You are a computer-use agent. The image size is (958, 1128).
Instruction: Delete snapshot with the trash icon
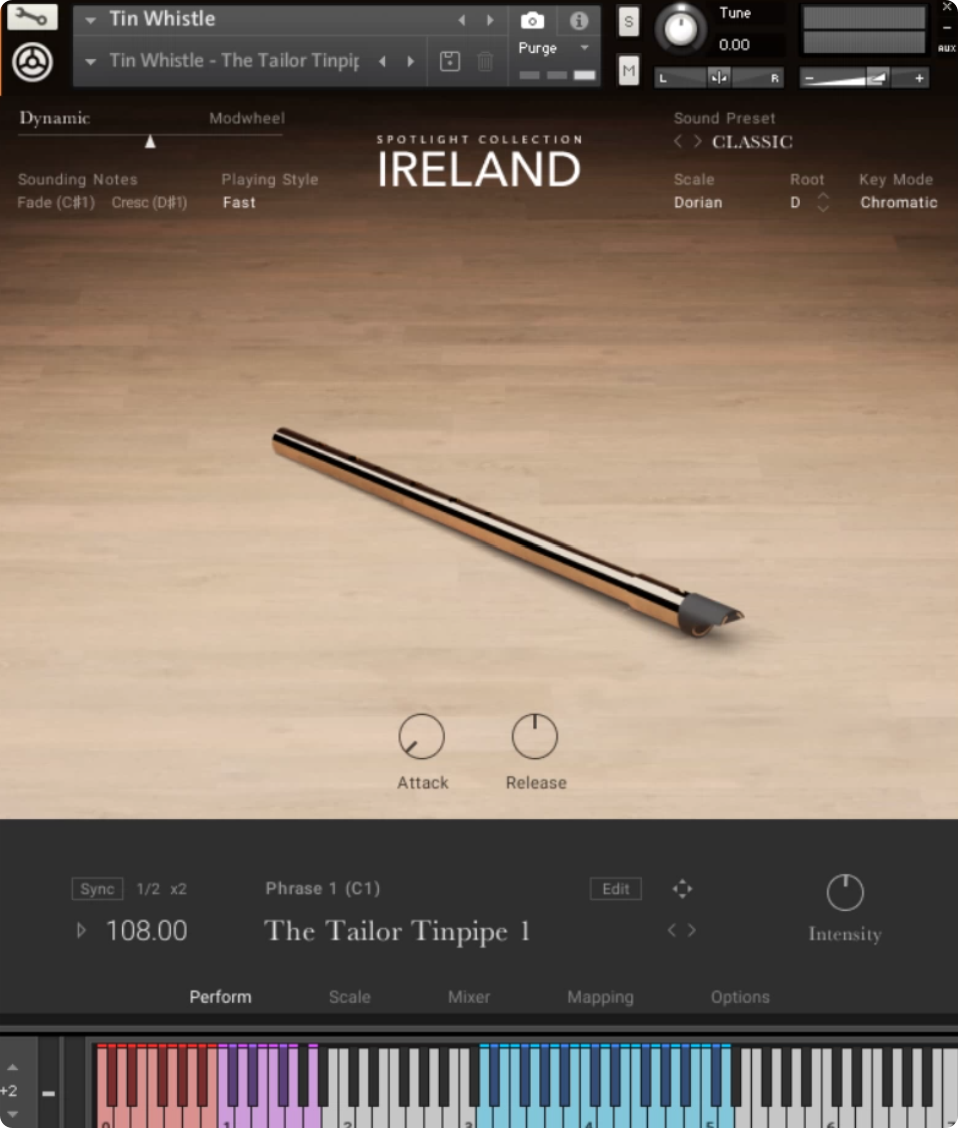[485, 61]
